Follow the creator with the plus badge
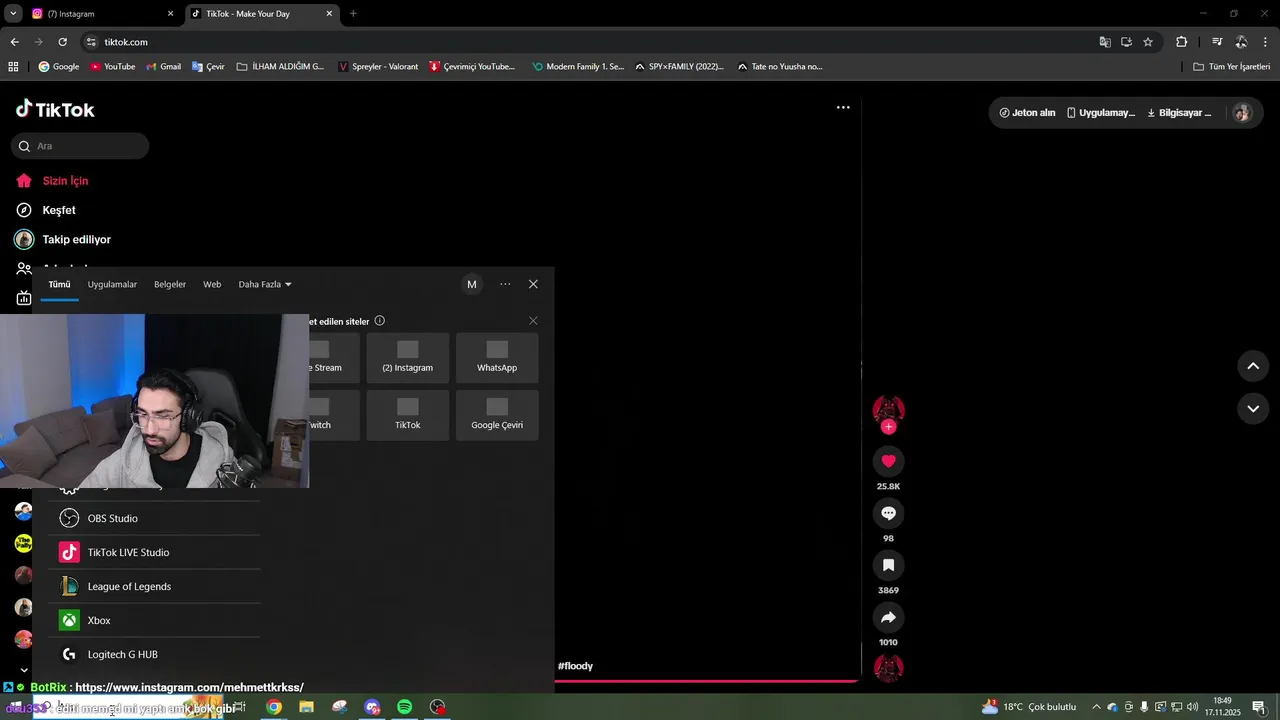This screenshot has width=1280, height=720. pos(888,427)
